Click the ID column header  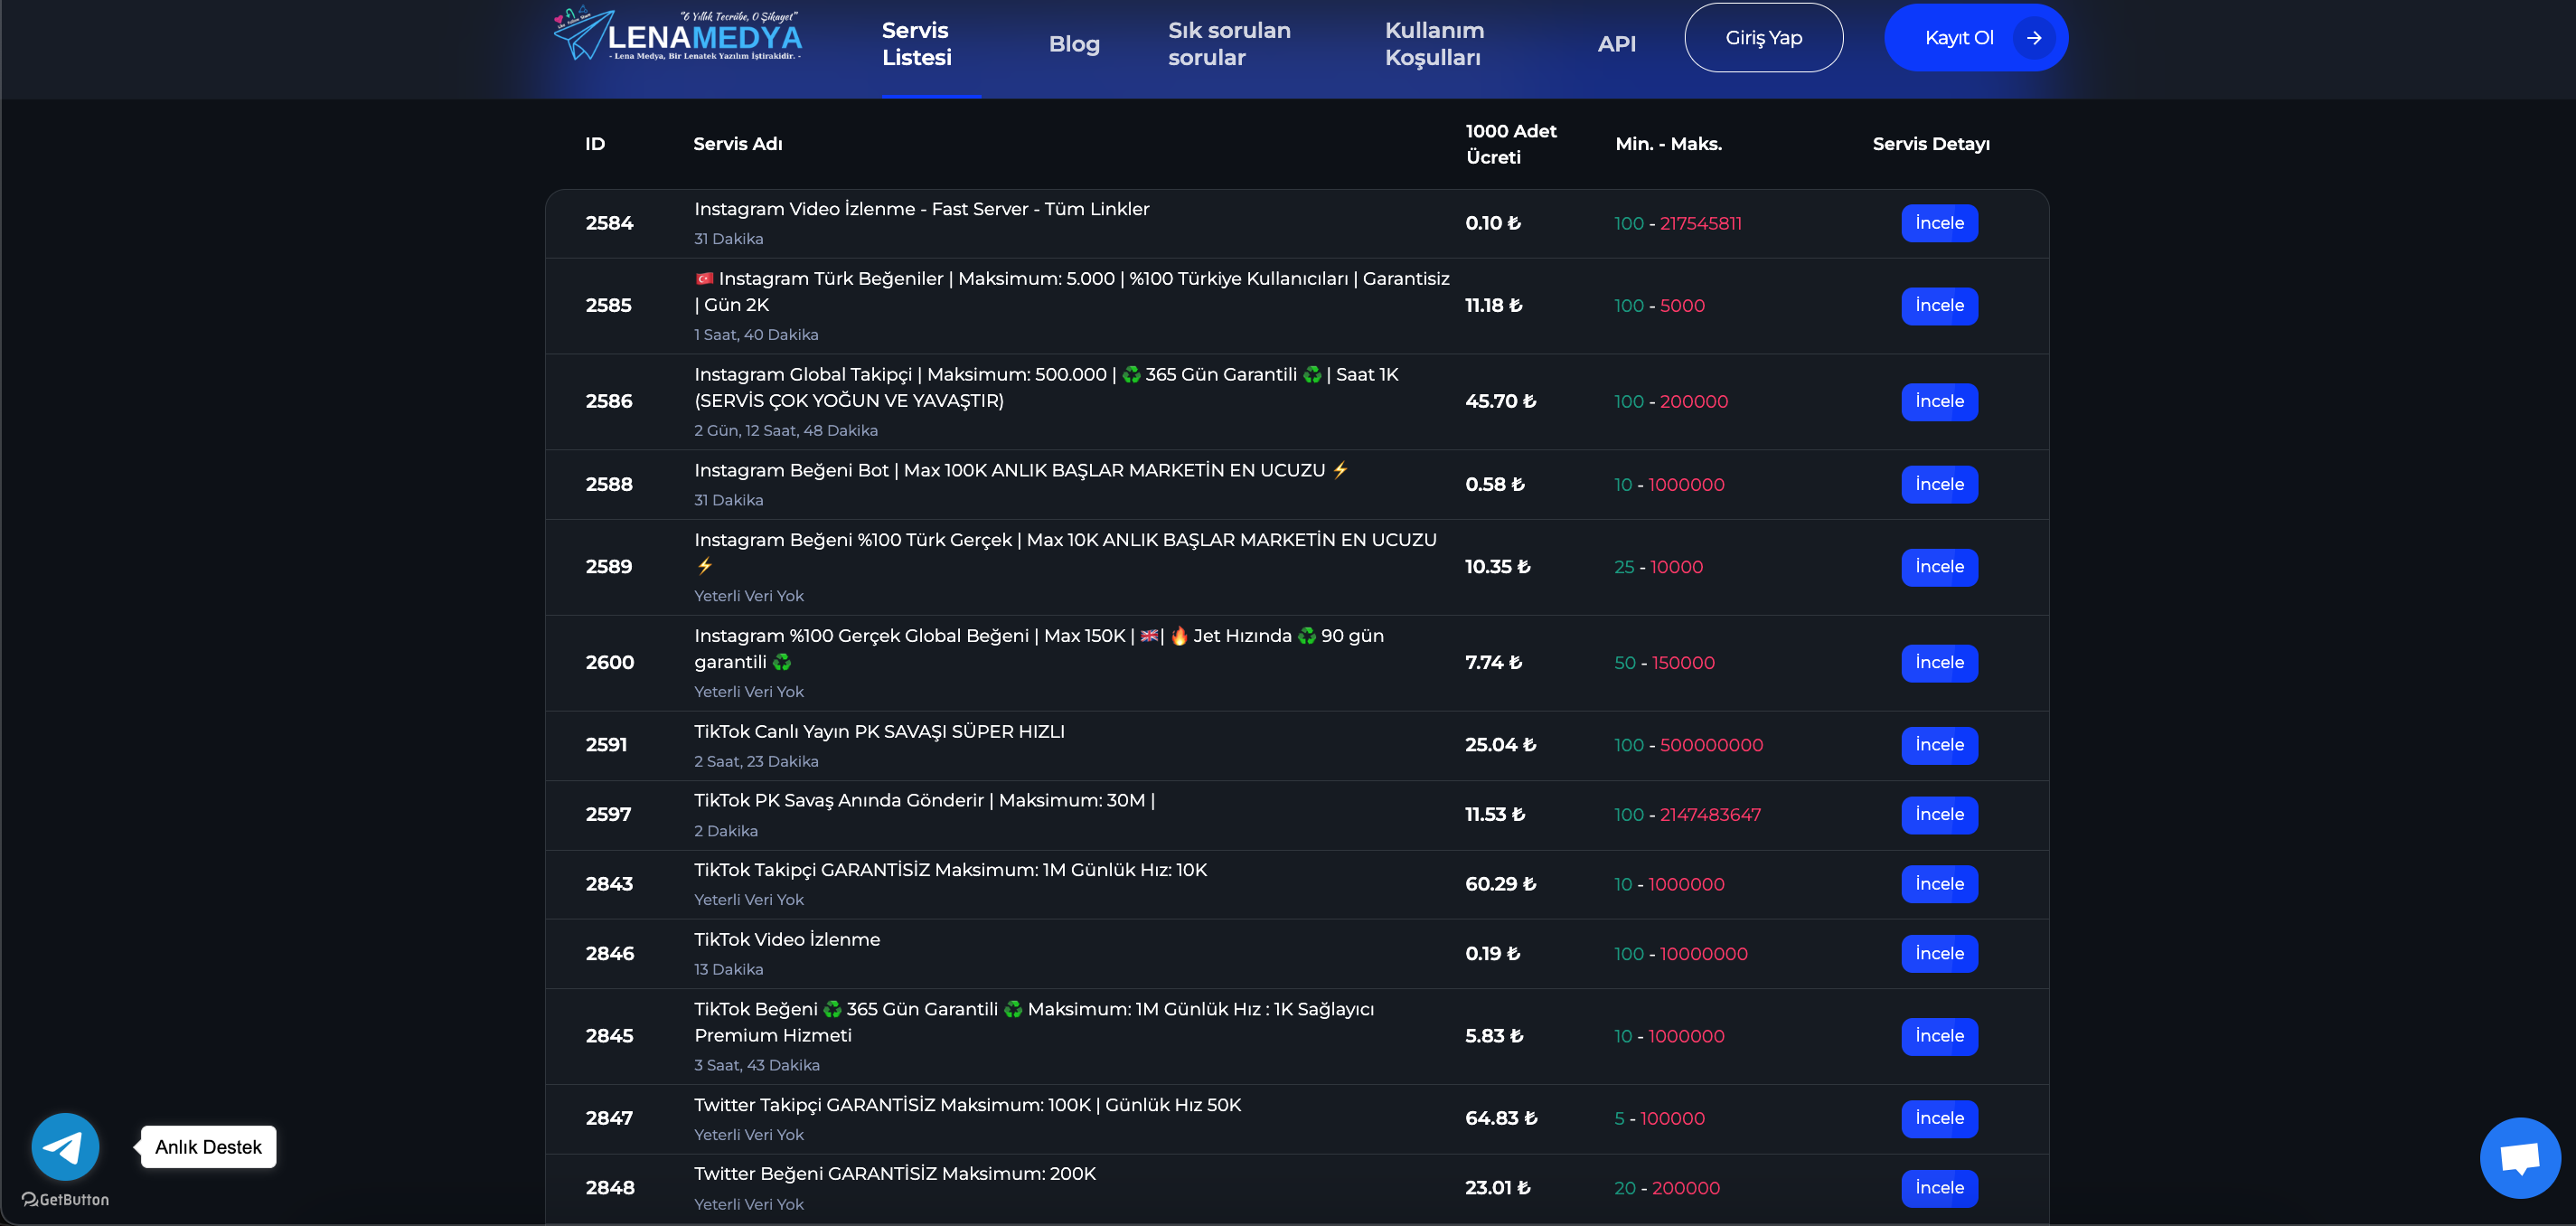coord(595,144)
